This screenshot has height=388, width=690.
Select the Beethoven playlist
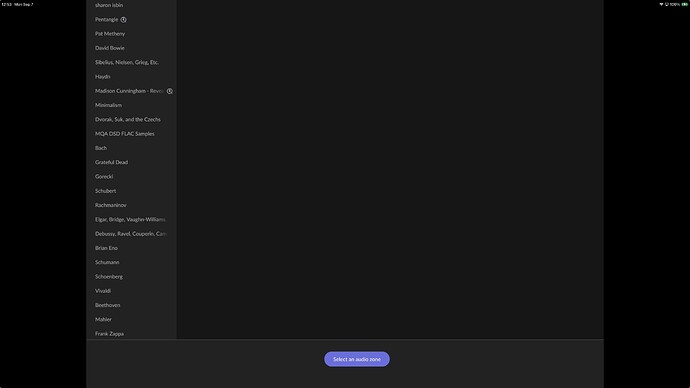click(107, 305)
